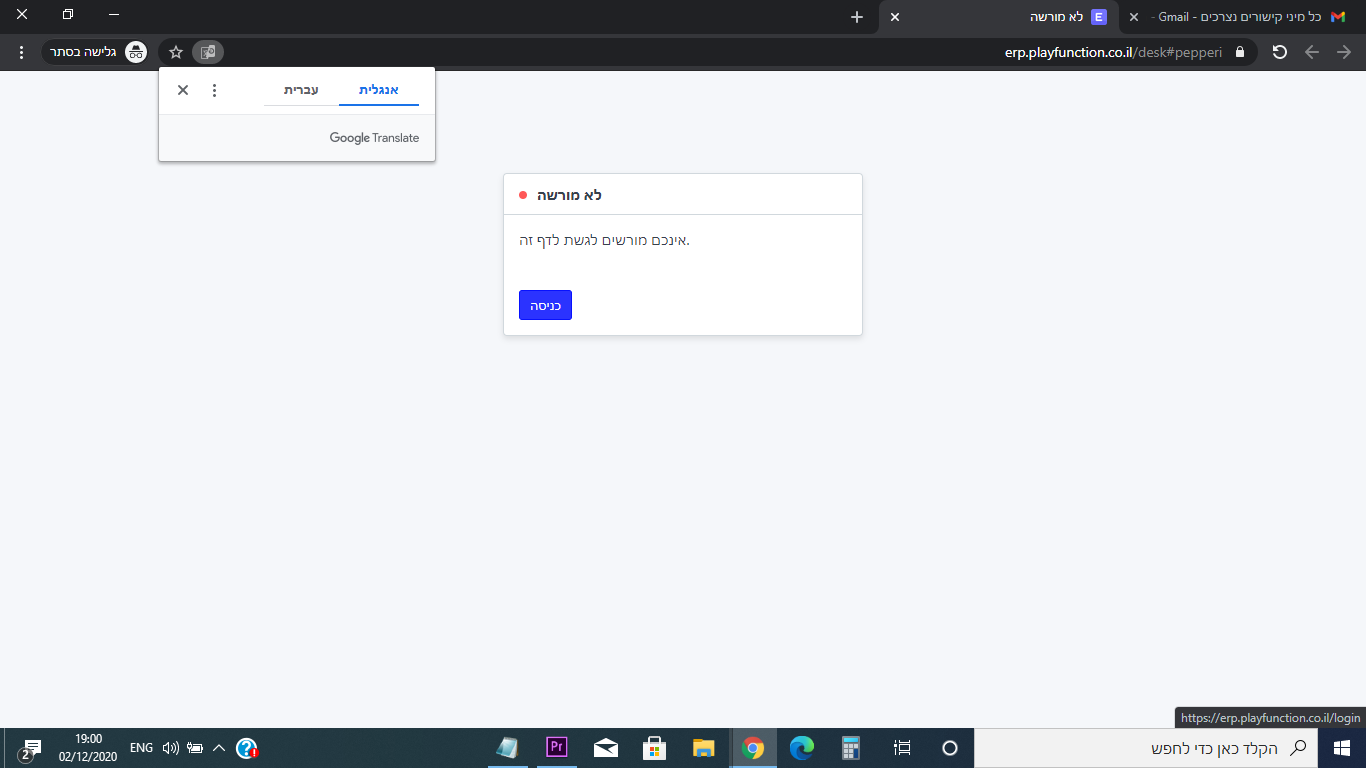Restore down the Chrome window
Viewport: 1366px width, 768px height.
coord(68,15)
